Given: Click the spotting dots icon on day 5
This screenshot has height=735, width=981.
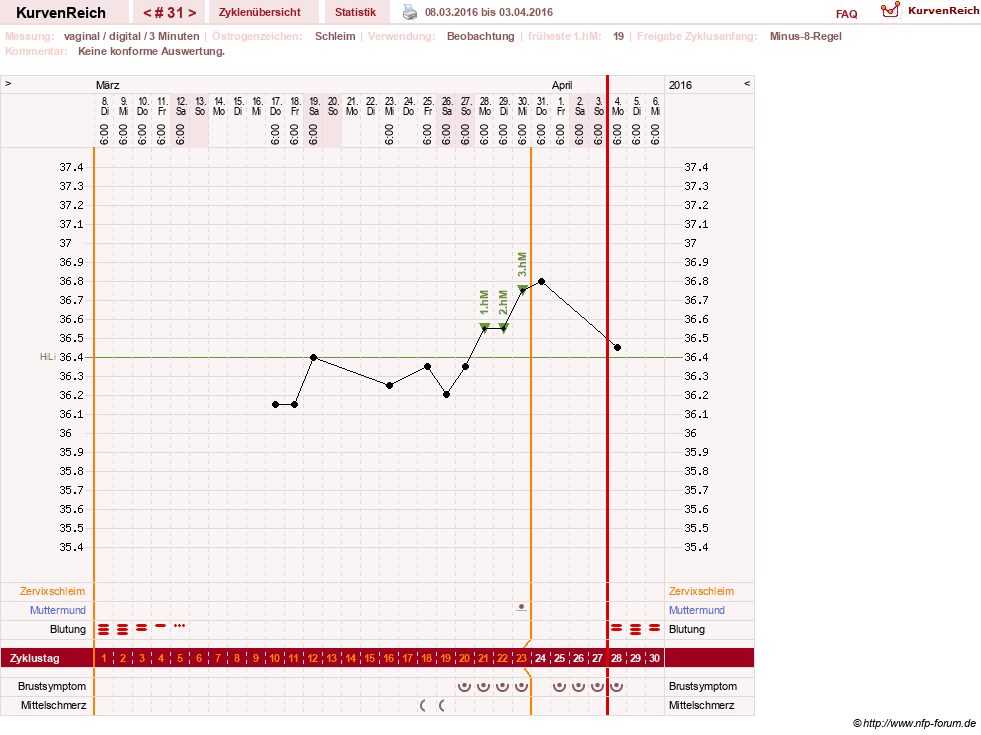Looking at the screenshot, I should 180,626.
